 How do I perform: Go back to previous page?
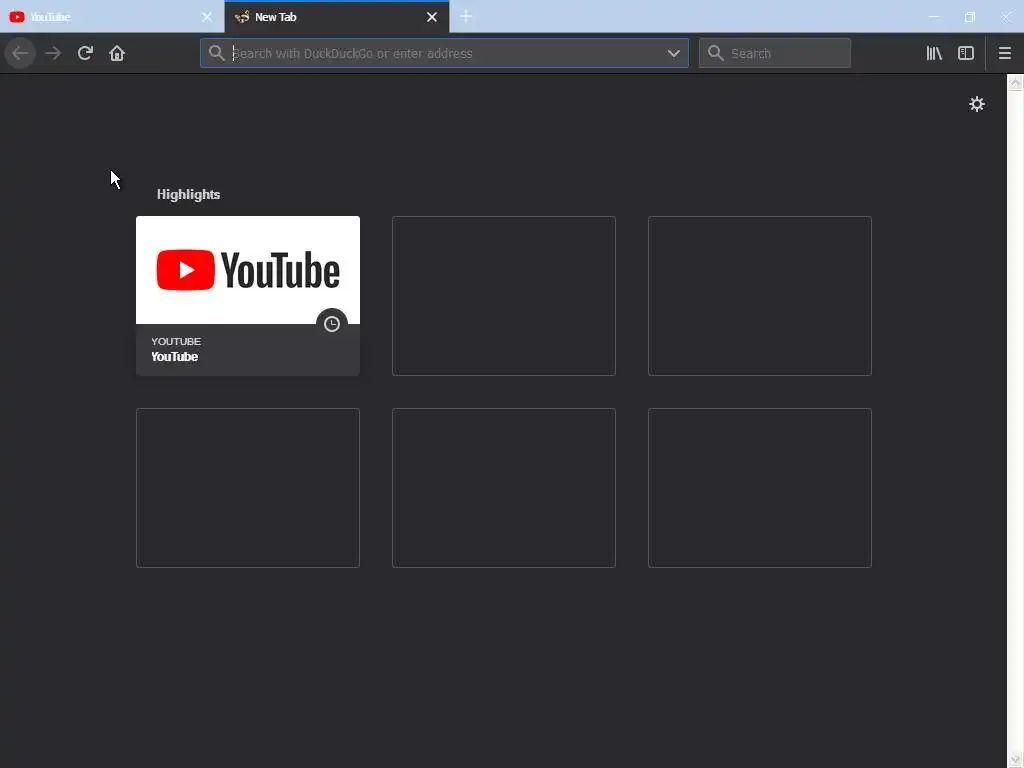[x=20, y=53]
